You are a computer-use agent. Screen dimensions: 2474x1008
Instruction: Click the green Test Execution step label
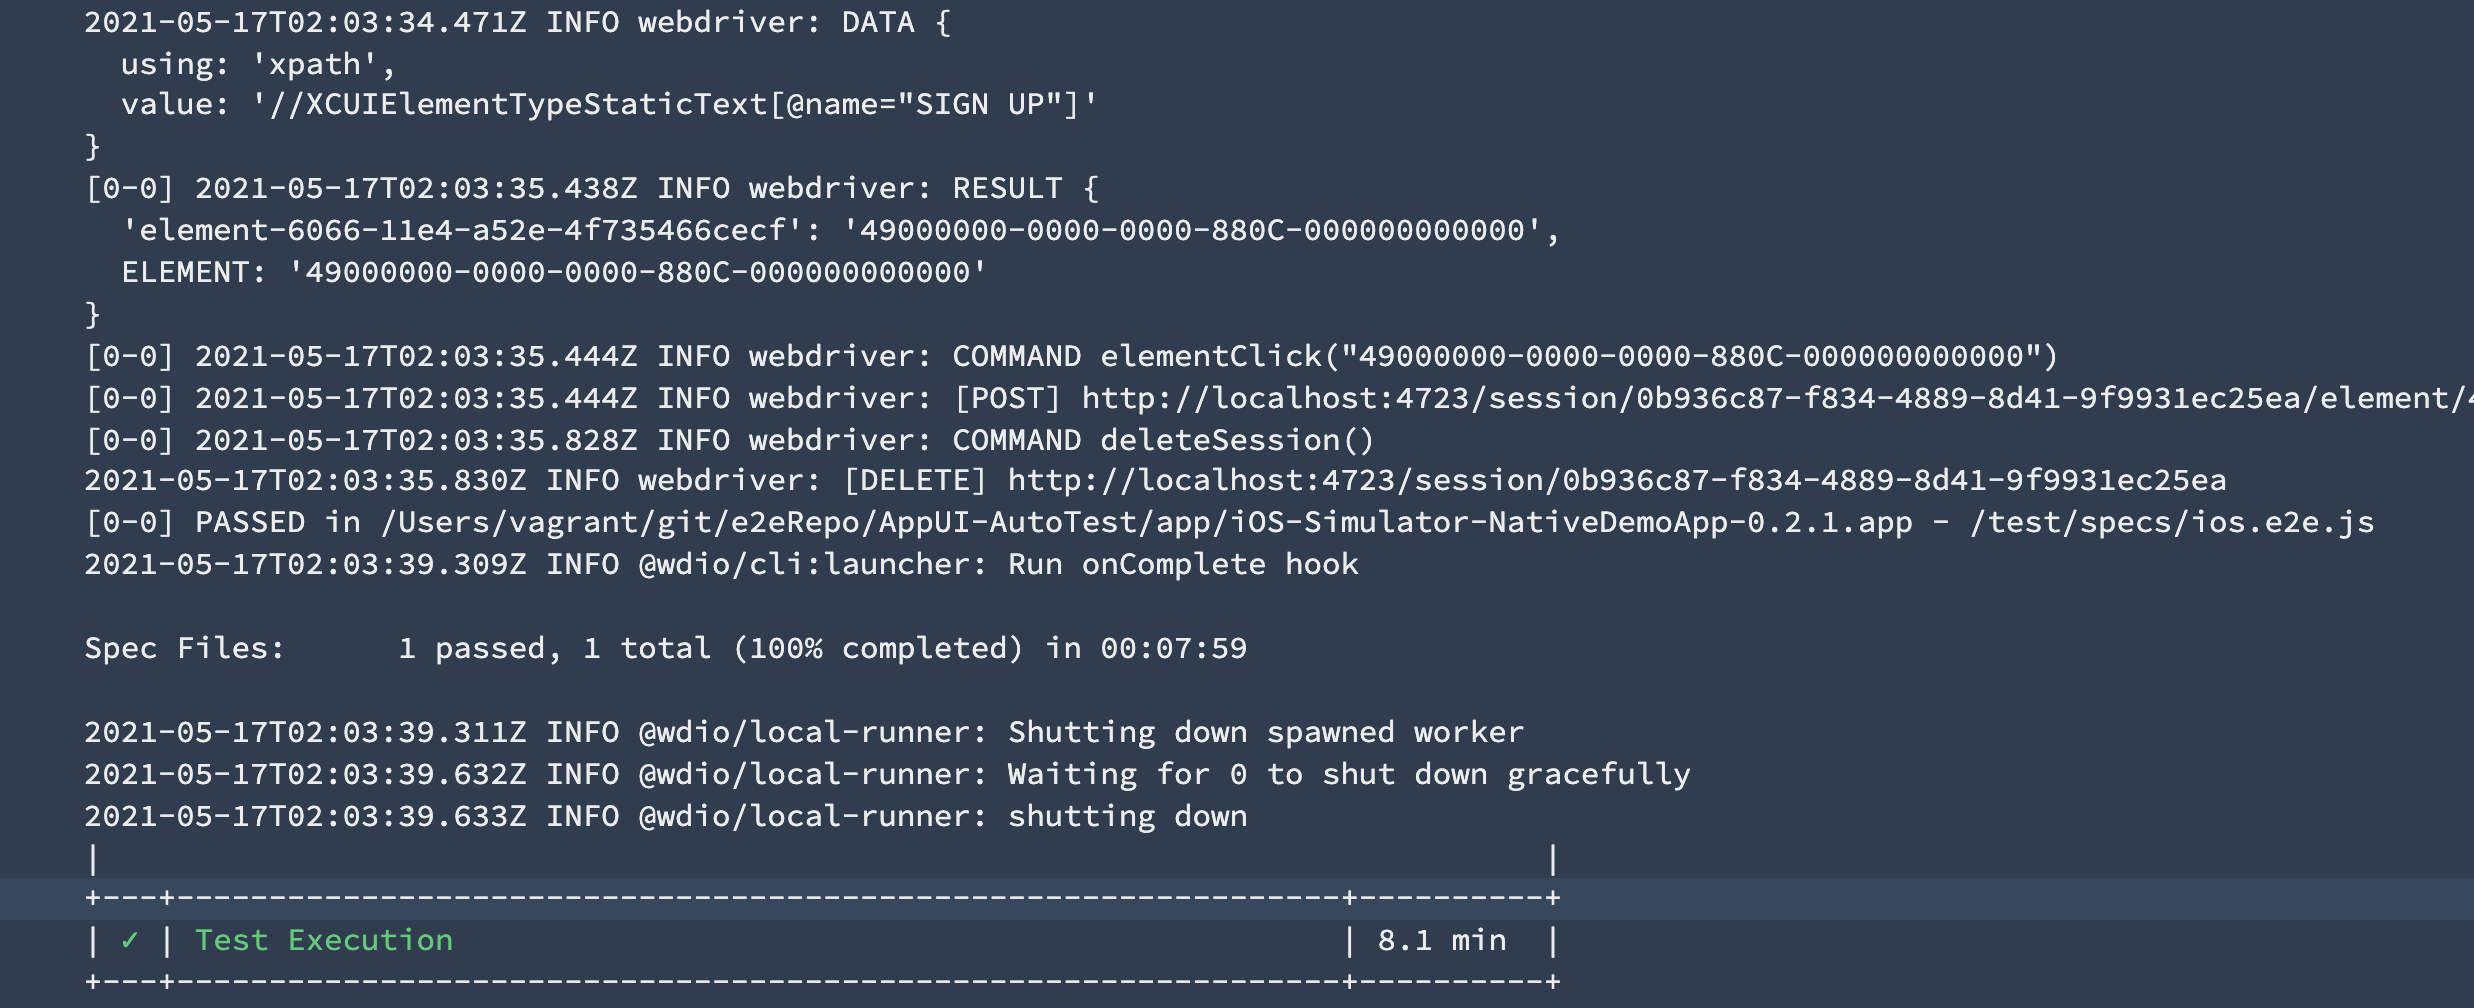click(323, 940)
